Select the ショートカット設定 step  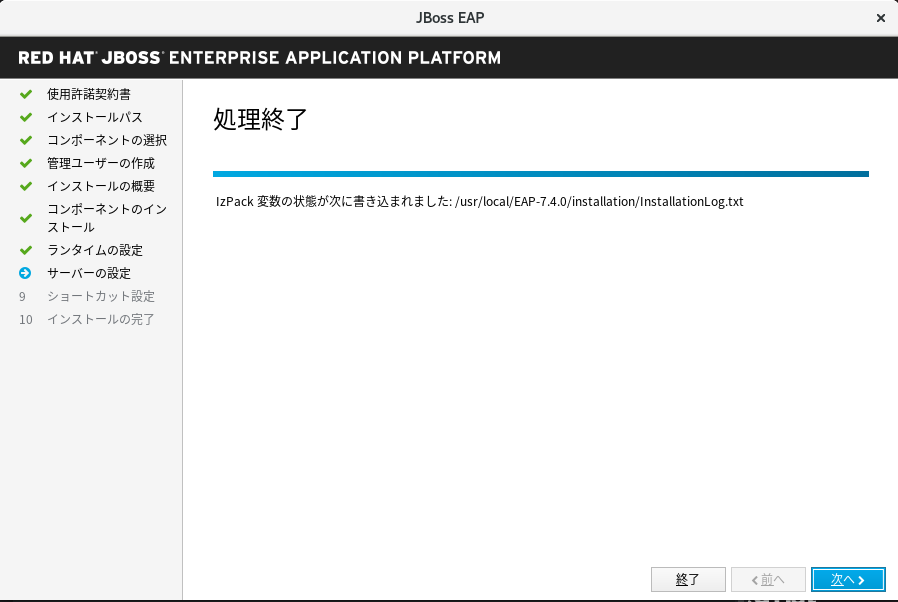(101, 296)
